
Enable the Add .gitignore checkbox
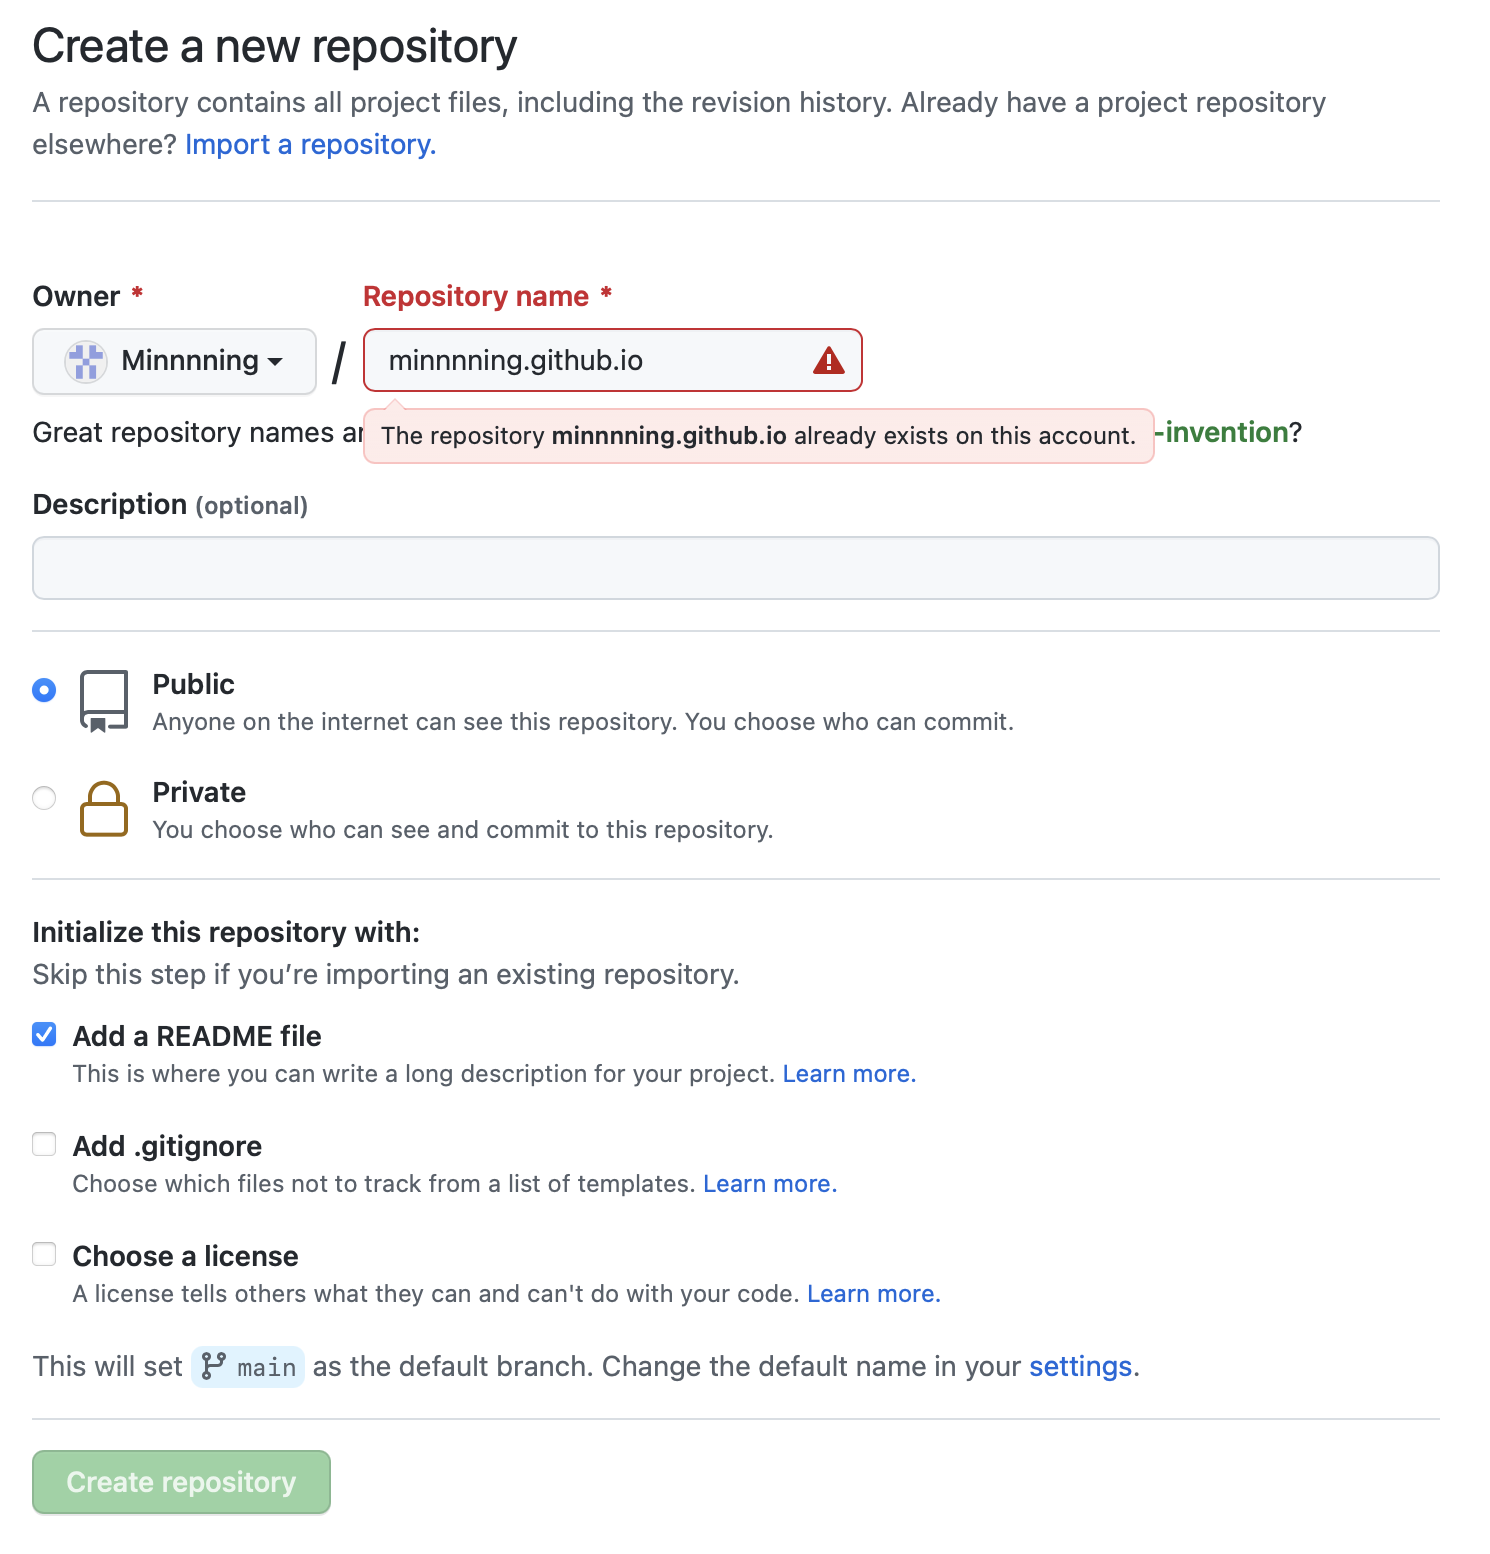(44, 1144)
